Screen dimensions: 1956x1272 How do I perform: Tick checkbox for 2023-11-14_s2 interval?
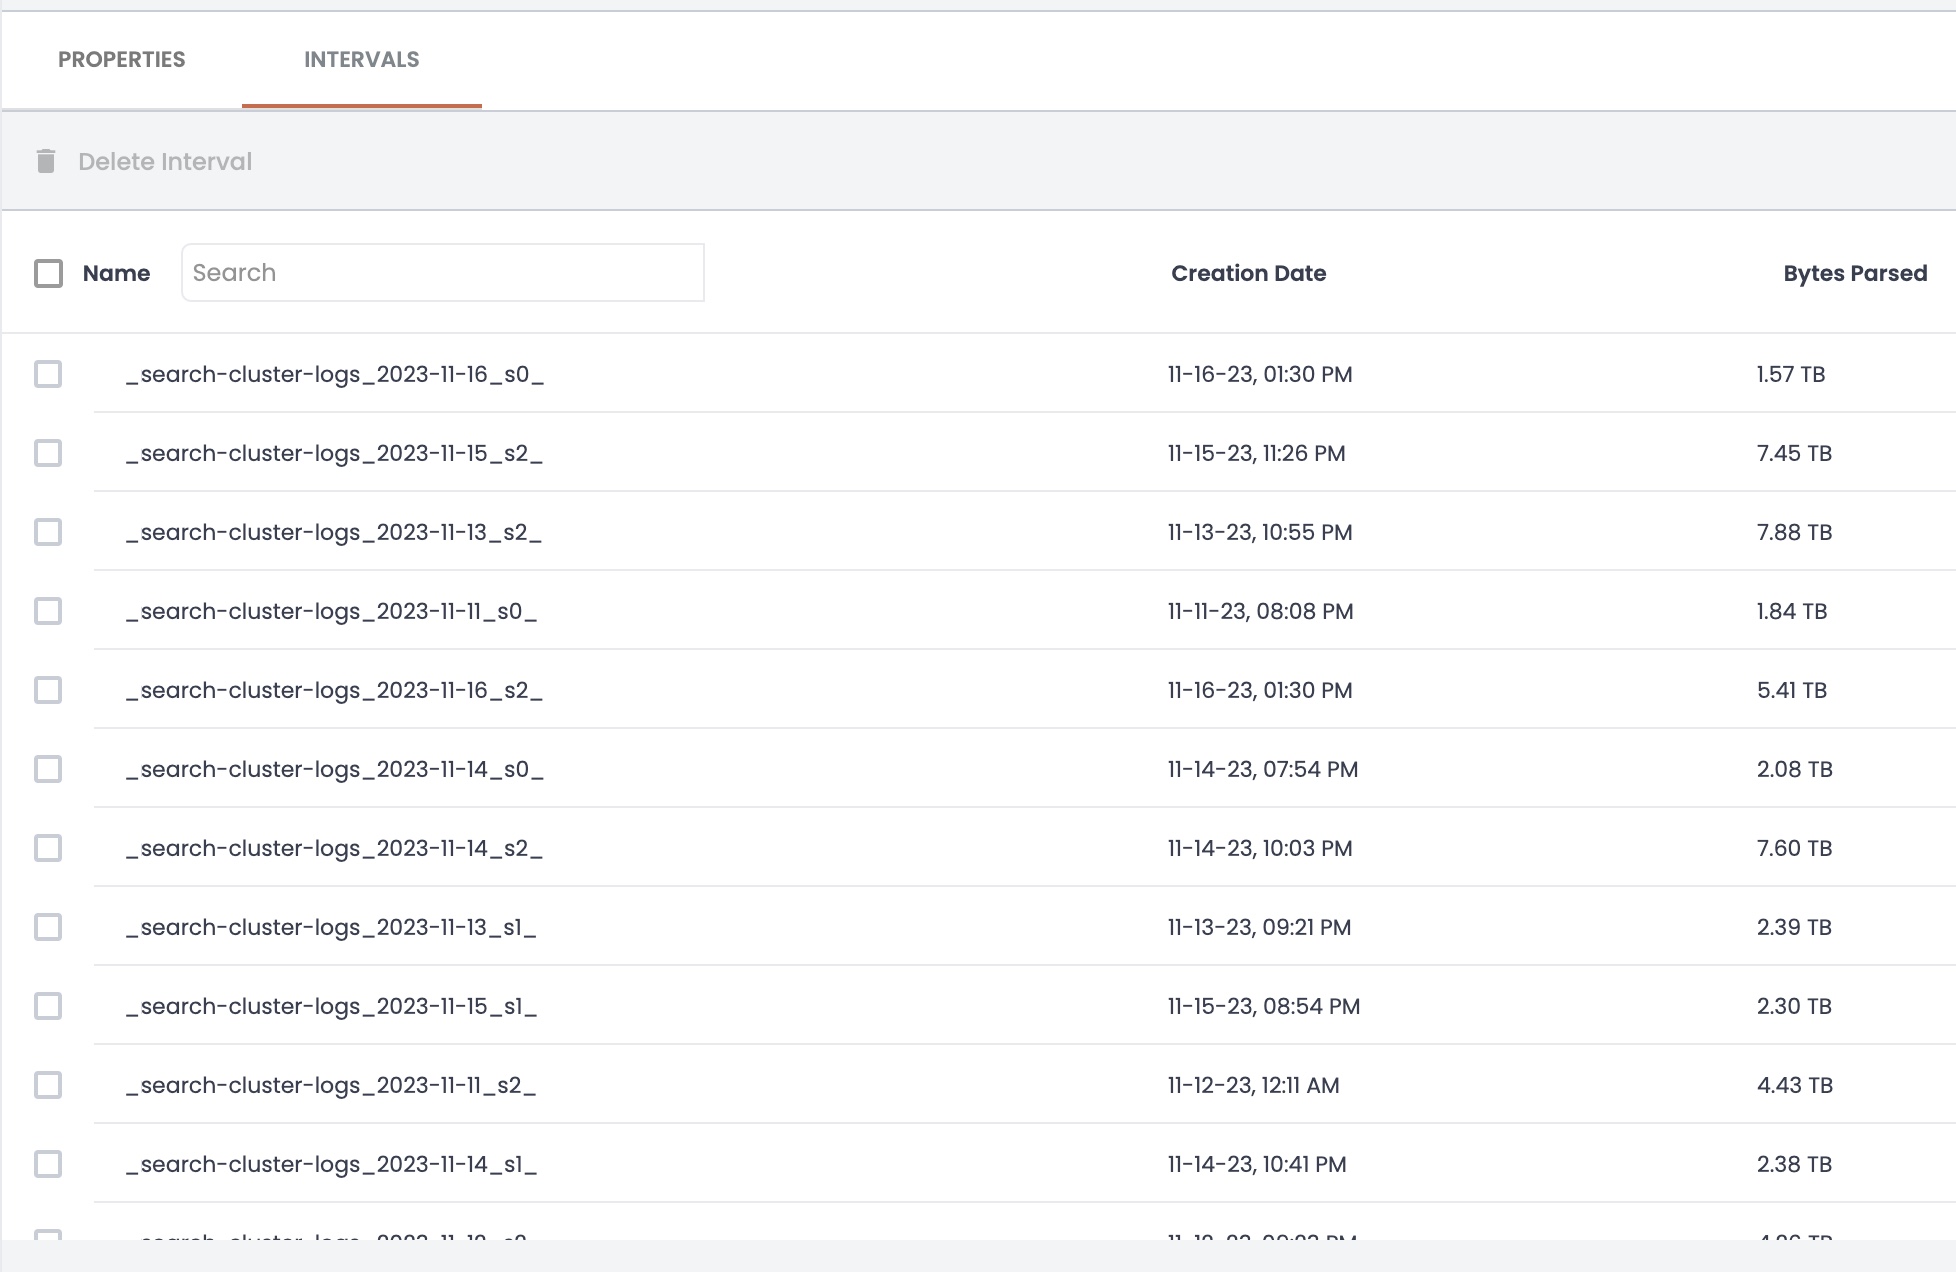[x=48, y=848]
